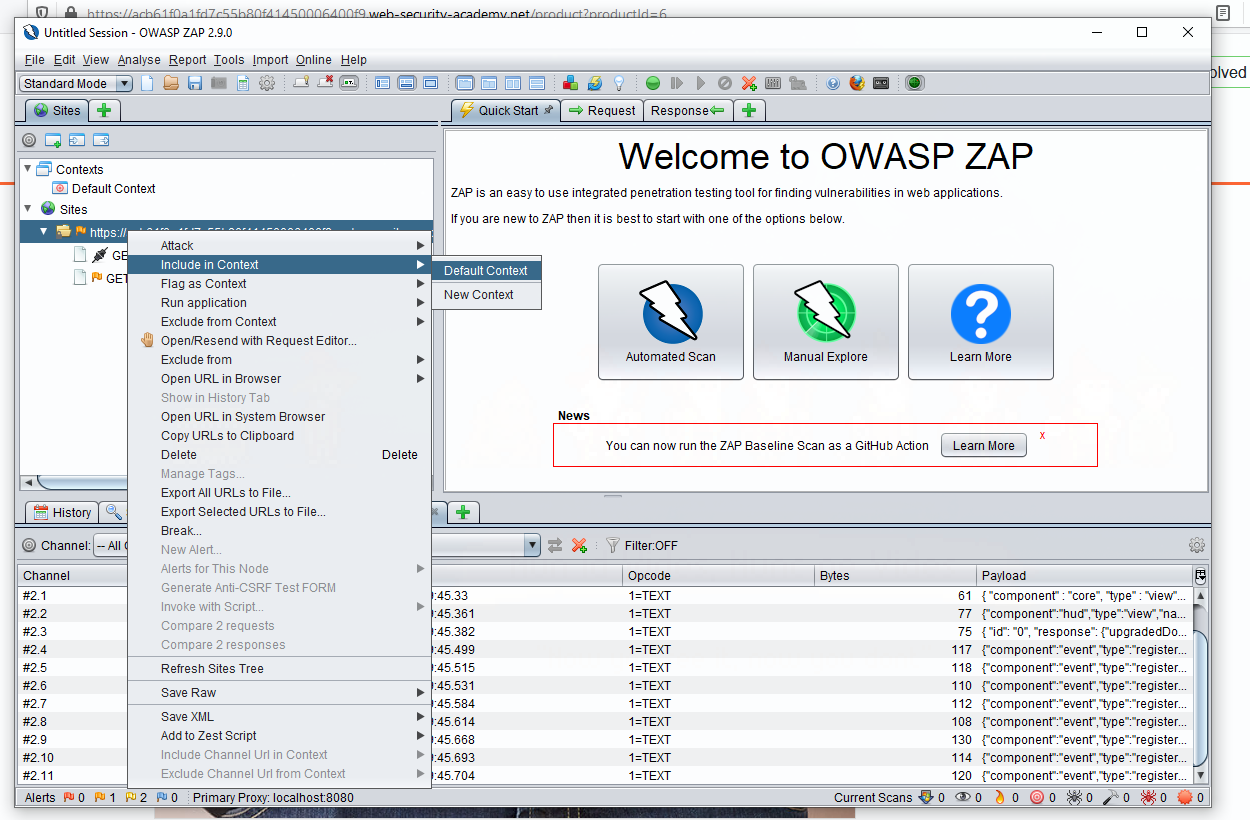Click the green break-on-all-requests circle
Viewport: 1250px width, 820px height.
pos(653,84)
